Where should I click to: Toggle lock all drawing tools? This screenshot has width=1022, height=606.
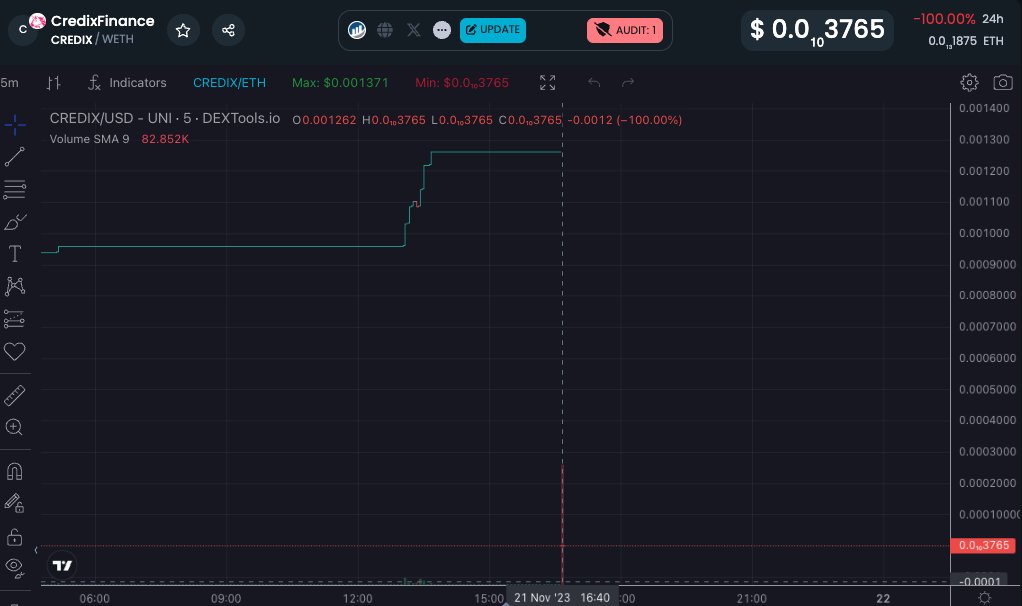[x=15, y=536]
